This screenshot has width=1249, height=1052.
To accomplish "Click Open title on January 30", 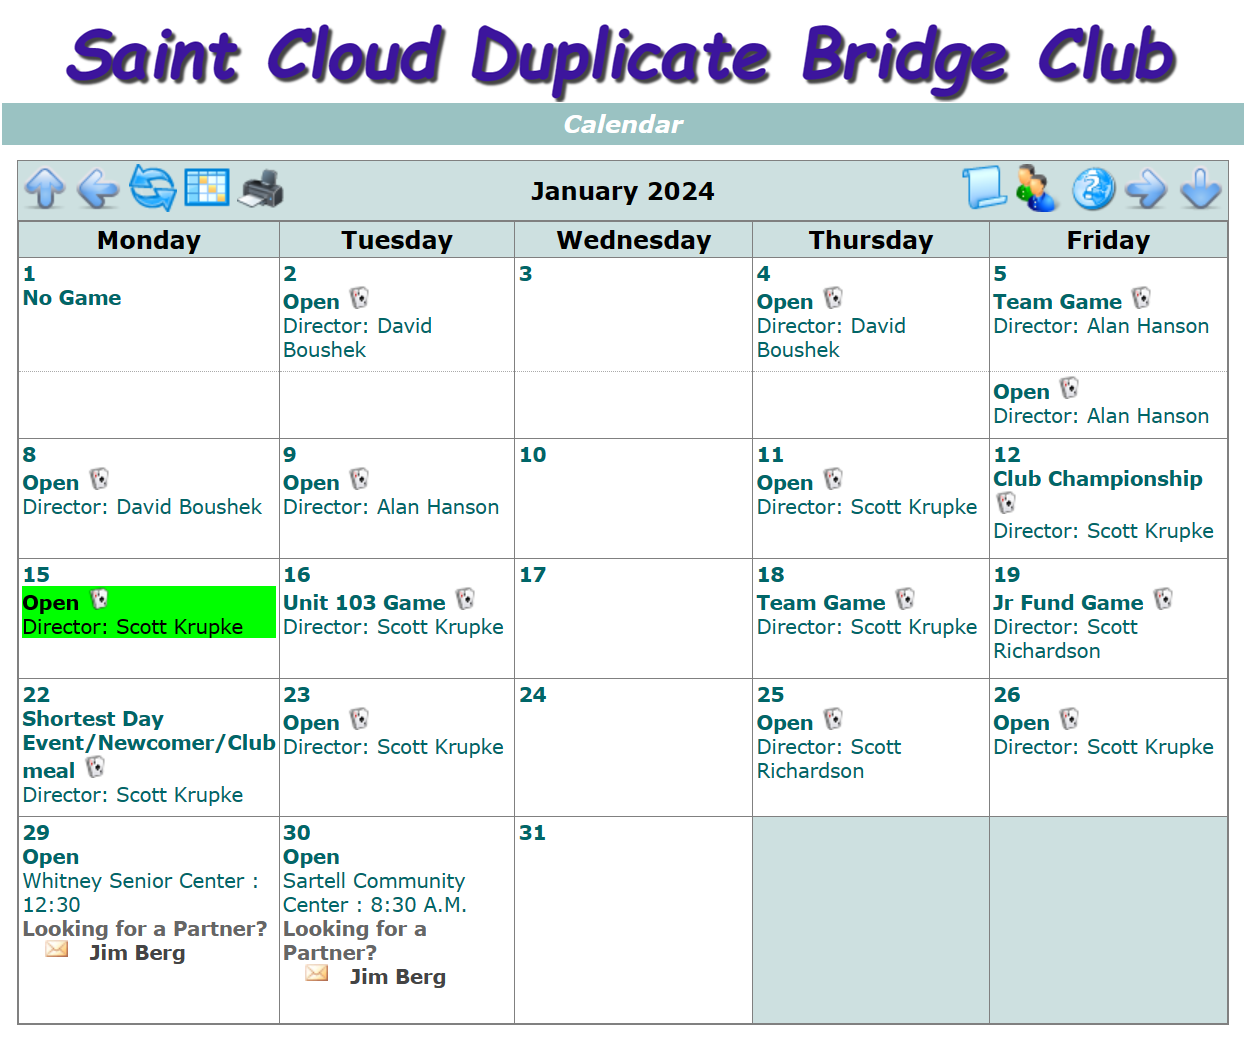I will 311,857.
